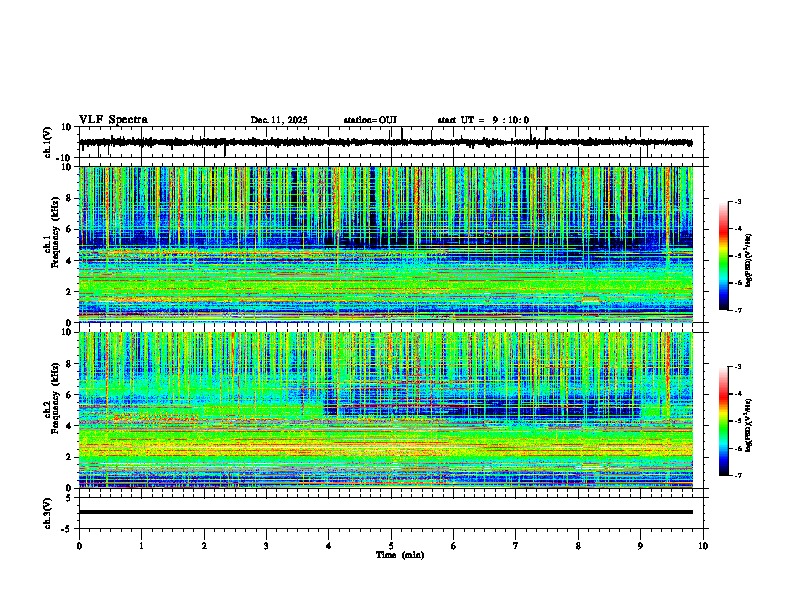Click the ch.2 colorbar log(PSD) label
This screenshot has height=612, width=792.
pos(749,423)
